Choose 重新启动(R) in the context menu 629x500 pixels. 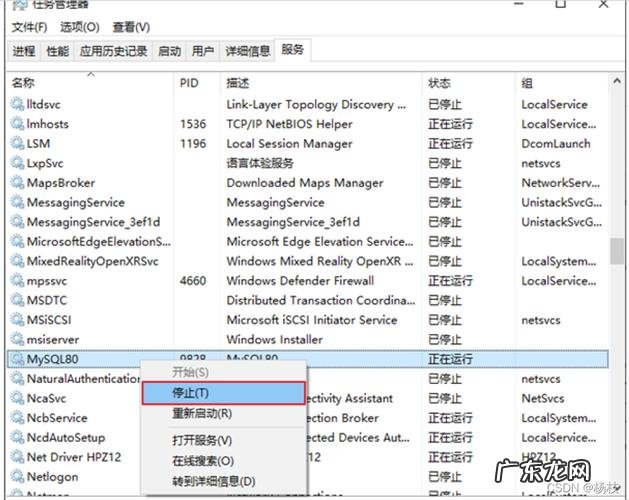click(x=202, y=413)
